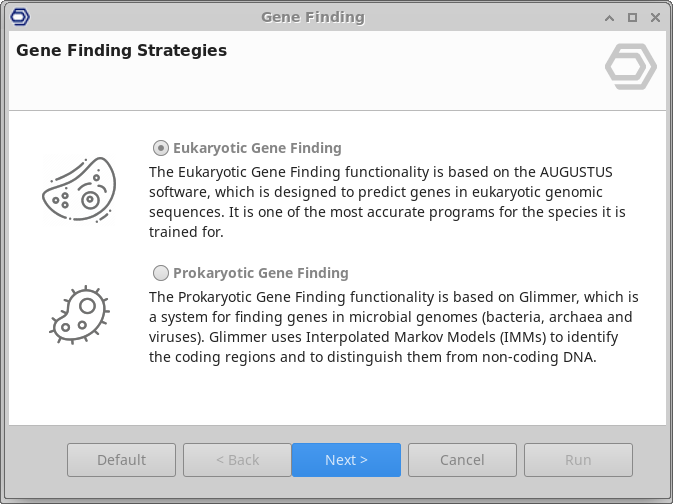The width and height of the screenshot is (673, 504).
Task: Maximize the Gene Finding window
Action: tap(632, 17)
